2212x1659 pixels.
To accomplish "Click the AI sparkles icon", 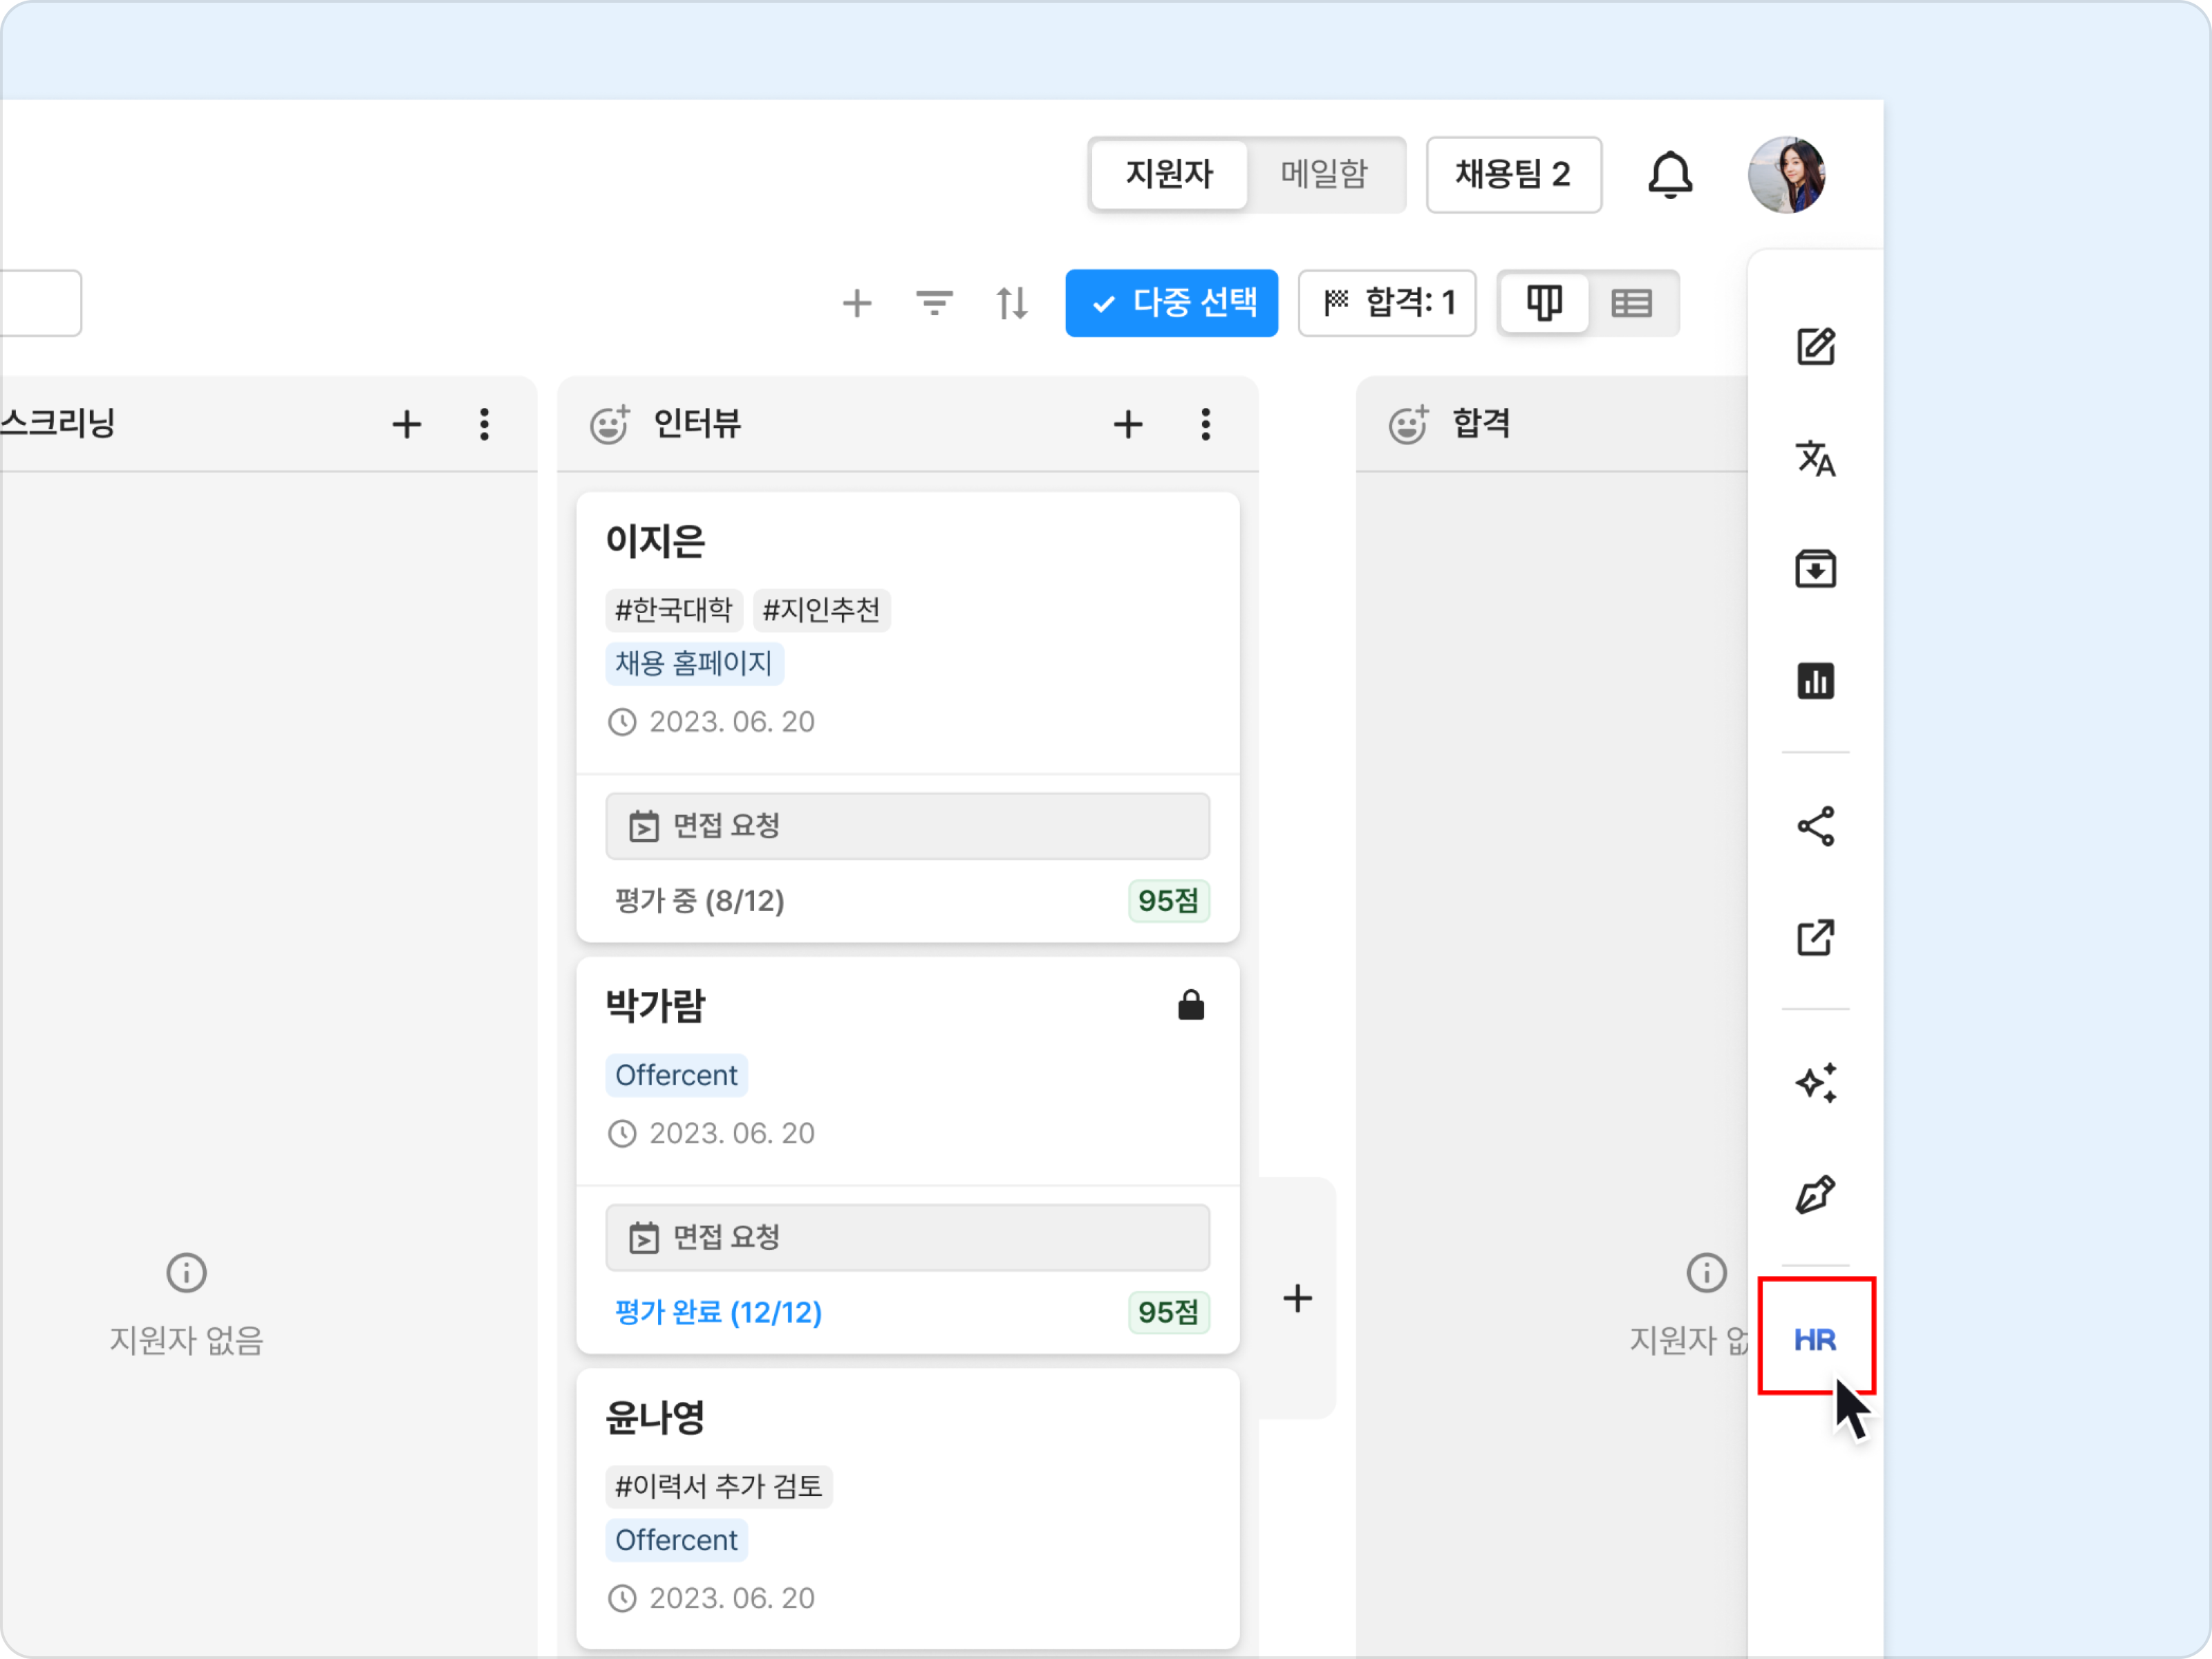I will [x=1814, y=1082].
